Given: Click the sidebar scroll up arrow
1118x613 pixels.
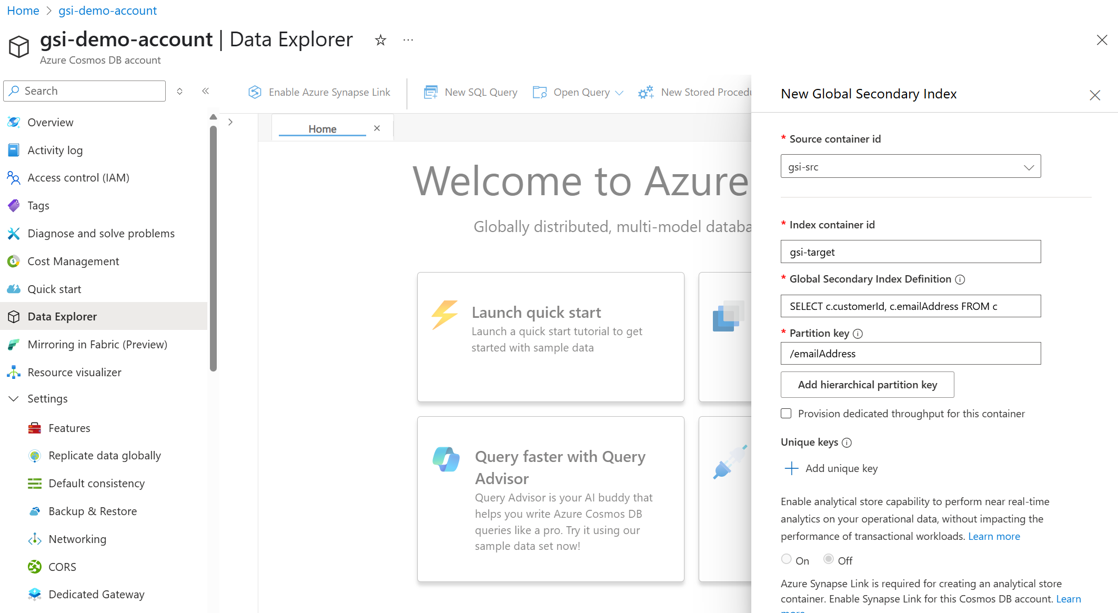Looking at the screenshot, I should click(x=213, y=117).
